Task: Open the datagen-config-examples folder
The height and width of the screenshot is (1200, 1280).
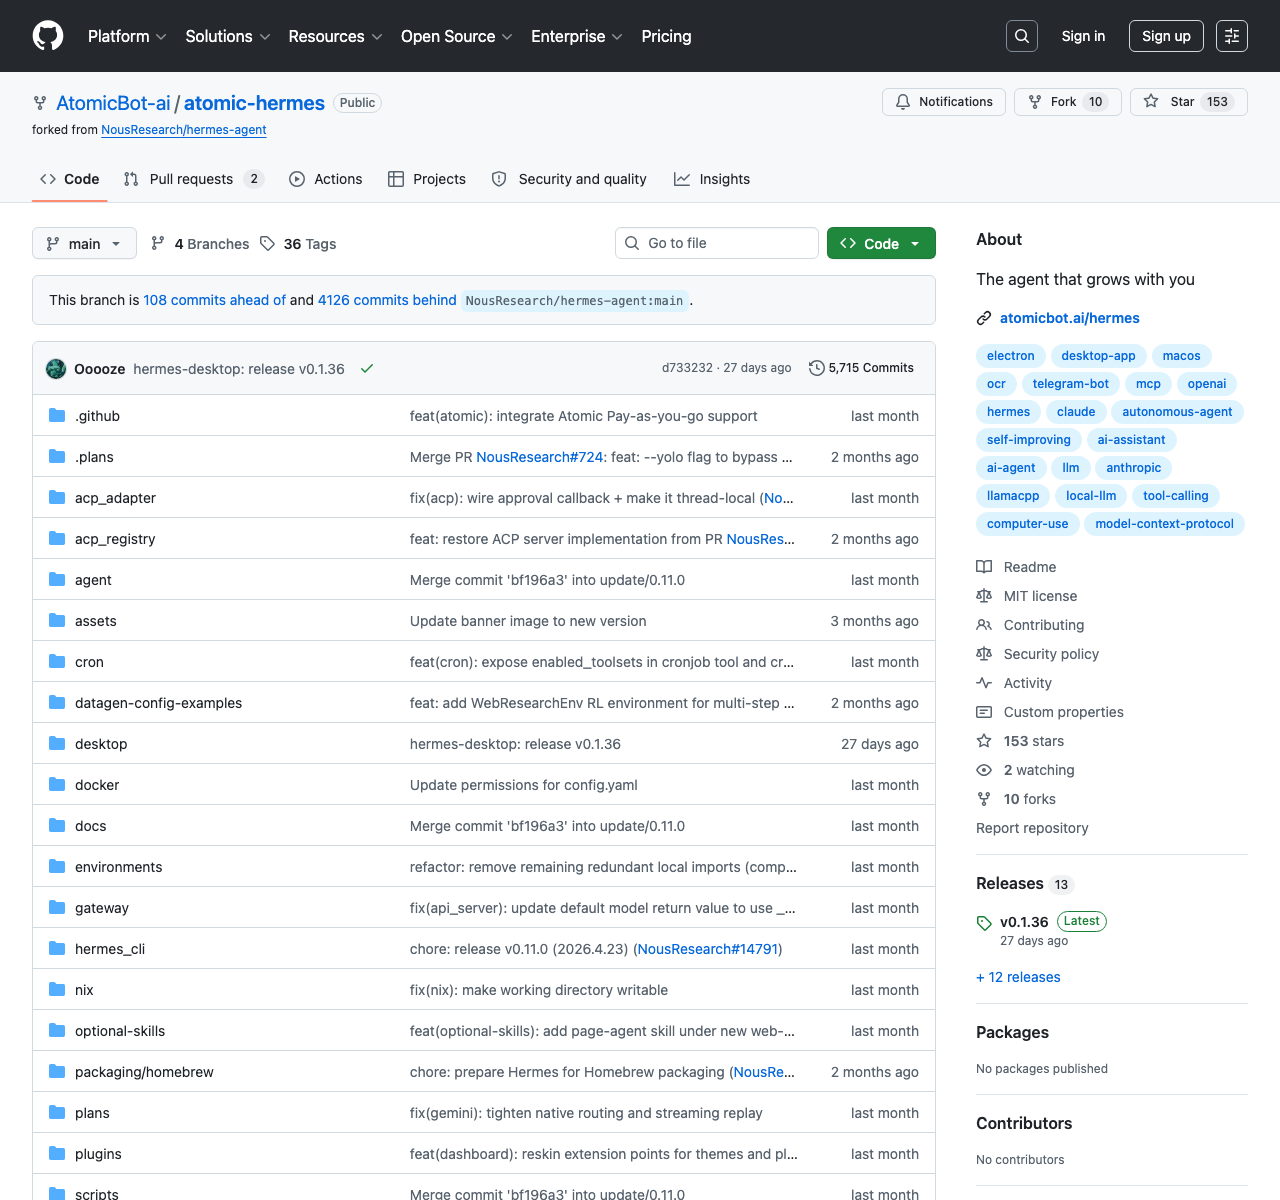Action: pos(158,703)
